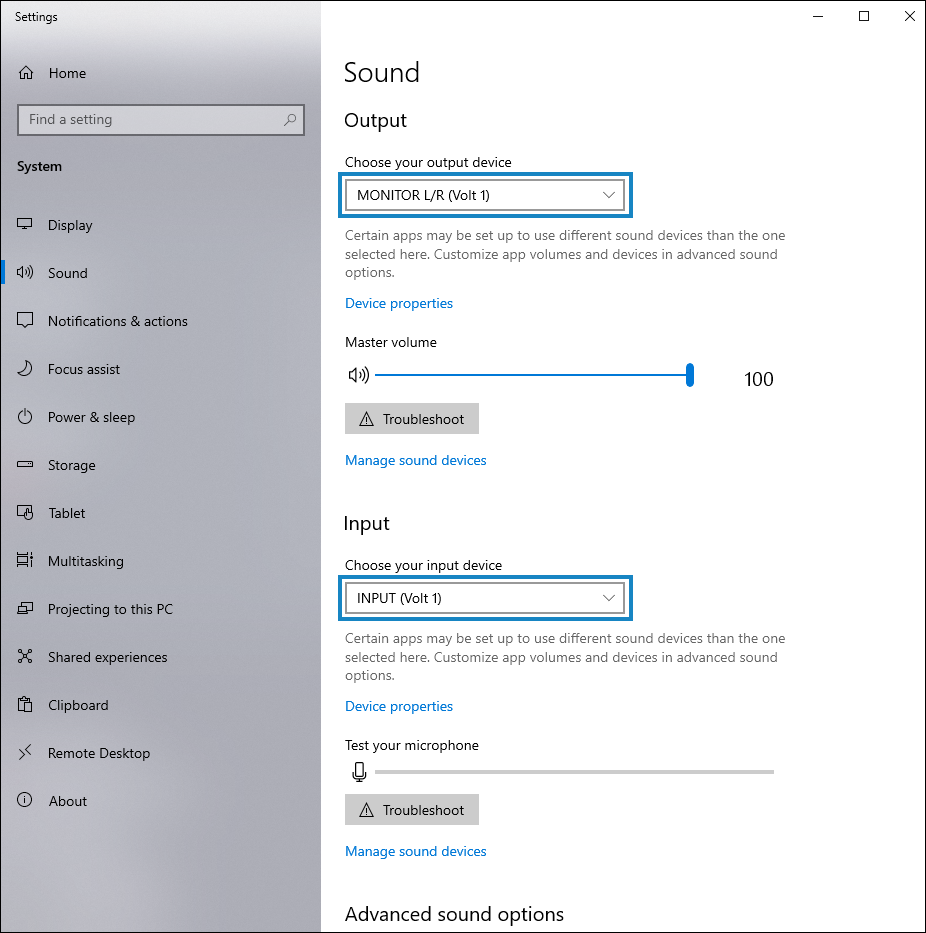Open the output device dropdown
The width and height of the screenshot is (926, 933).
coord(485,195)
